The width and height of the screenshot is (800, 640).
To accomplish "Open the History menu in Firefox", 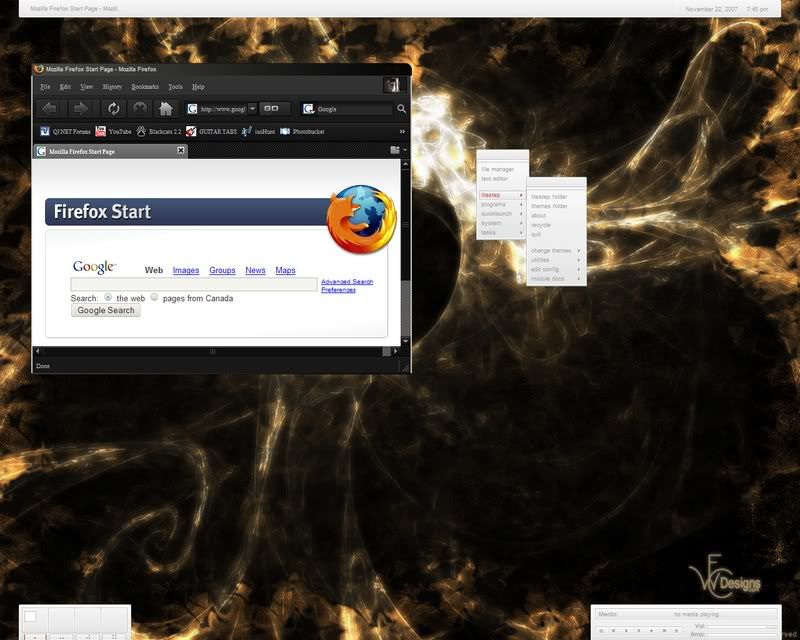I will [x=112, y=87].
